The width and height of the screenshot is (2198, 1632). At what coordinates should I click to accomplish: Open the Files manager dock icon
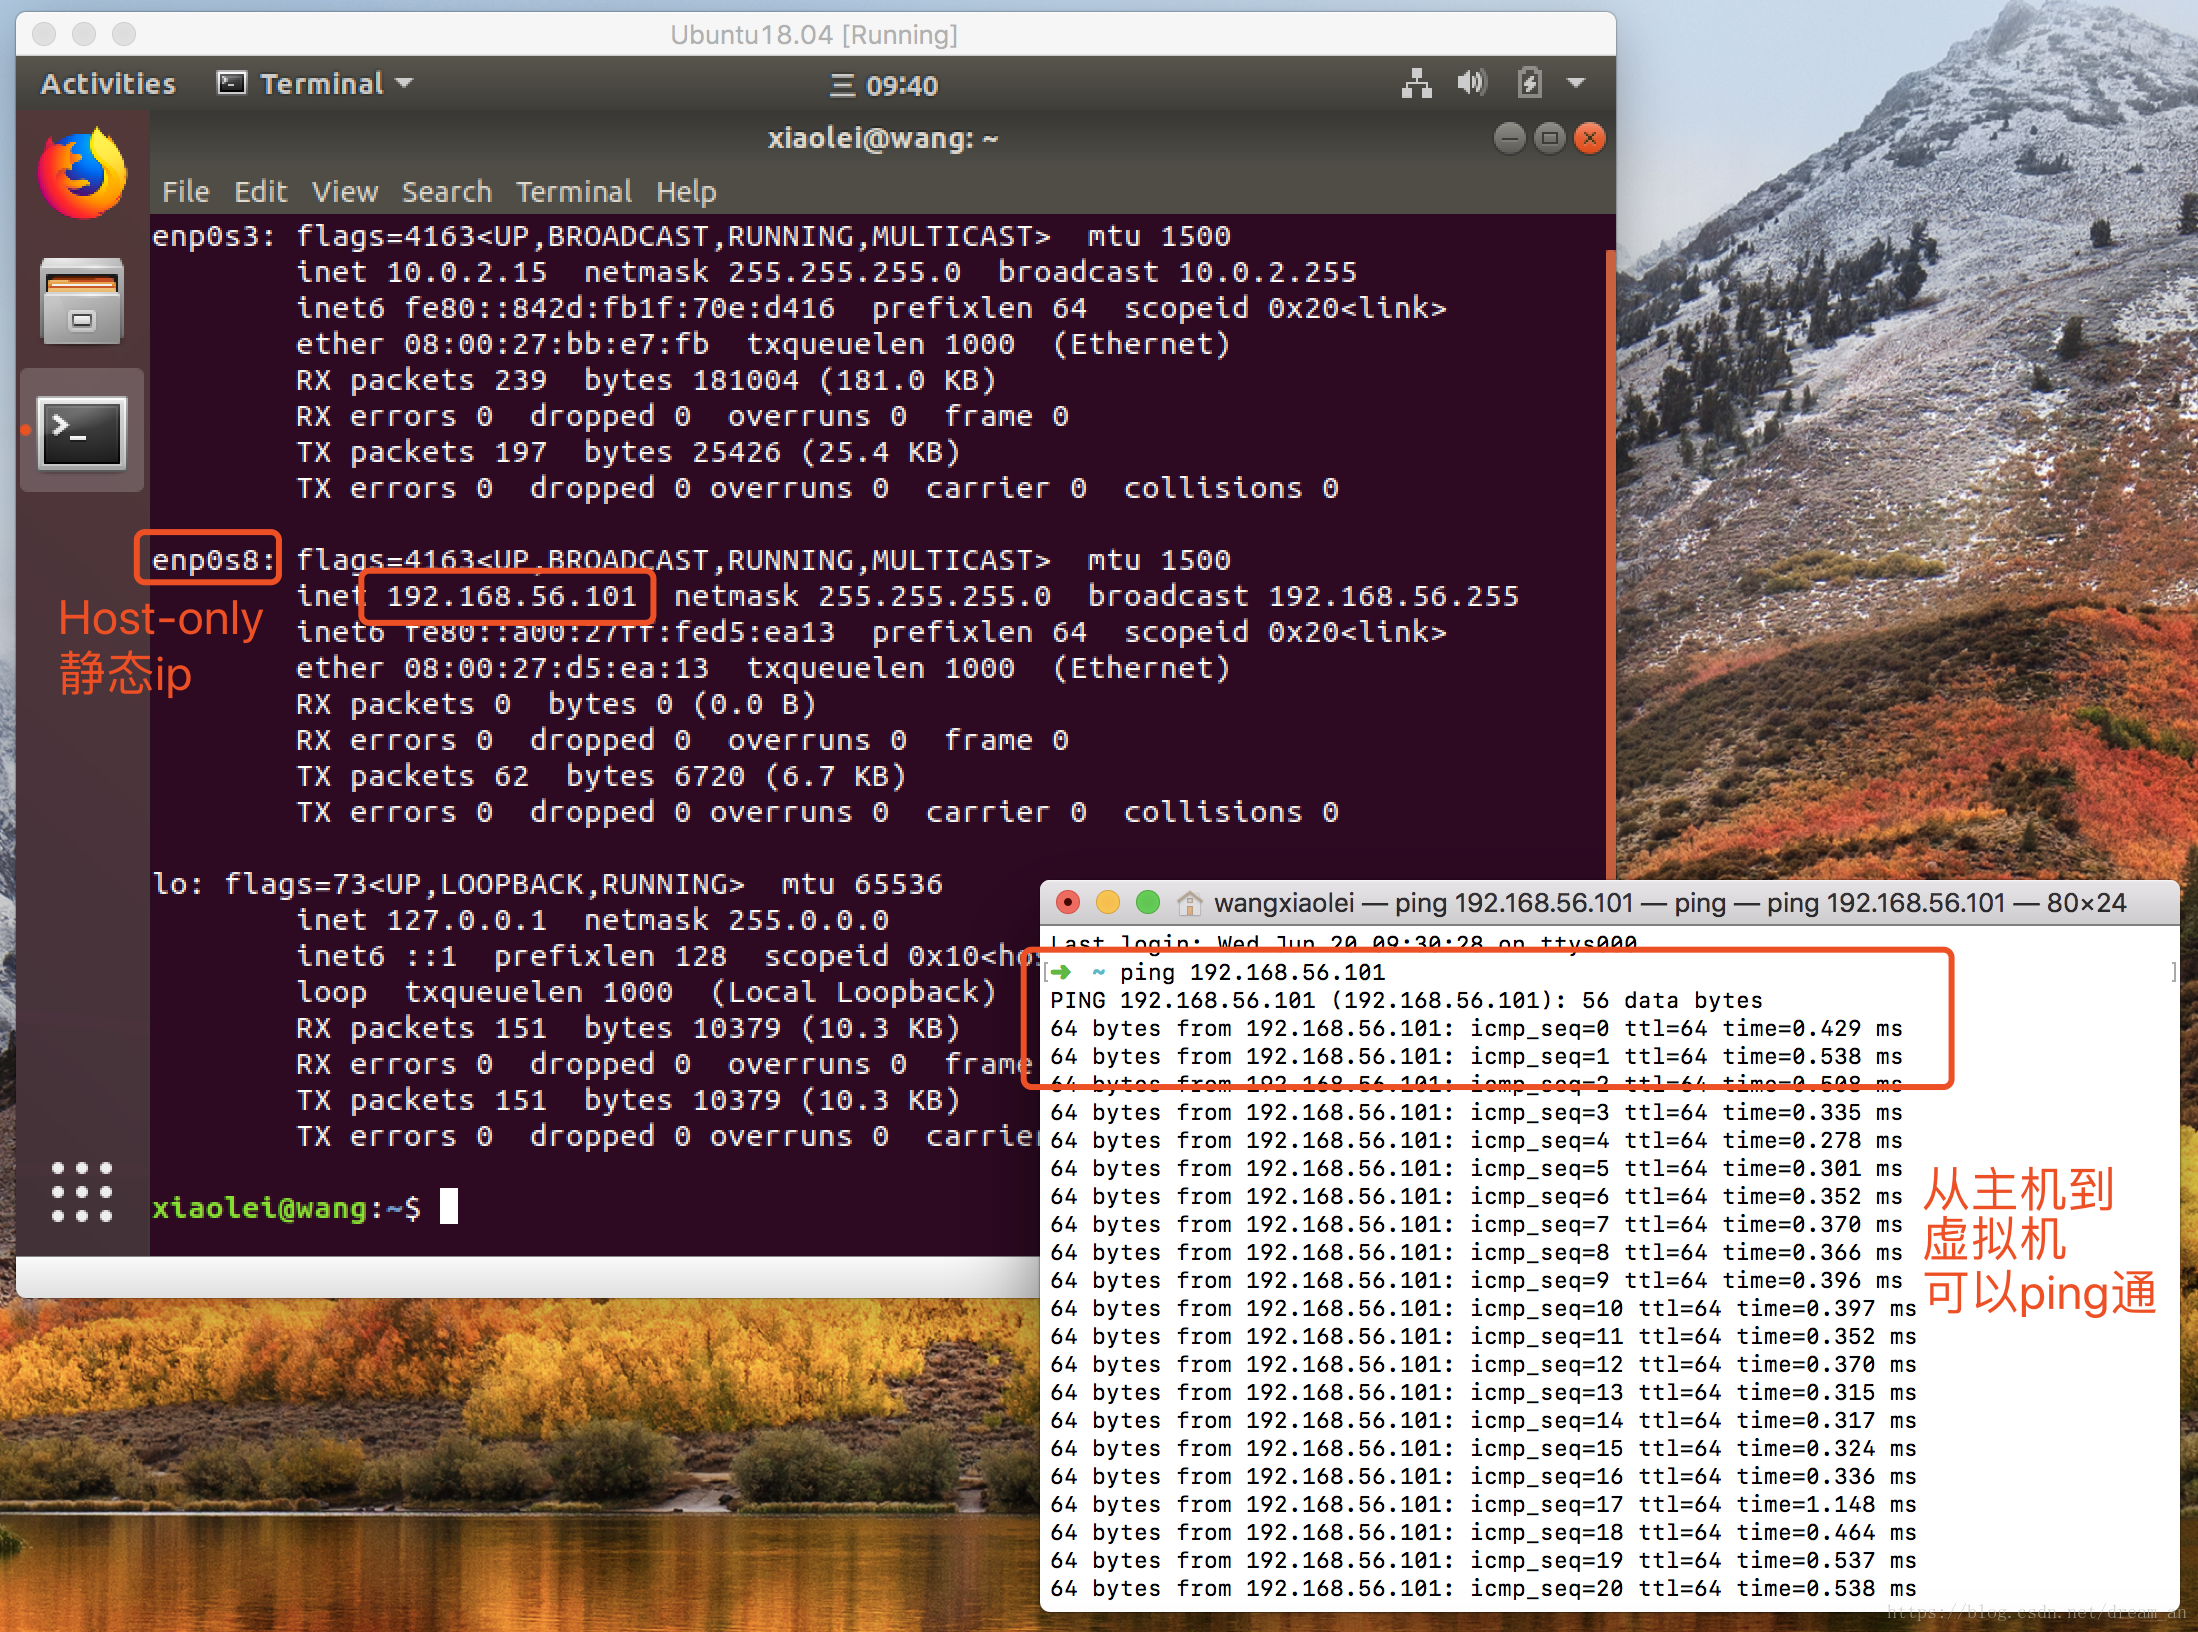tap(82, 301)
